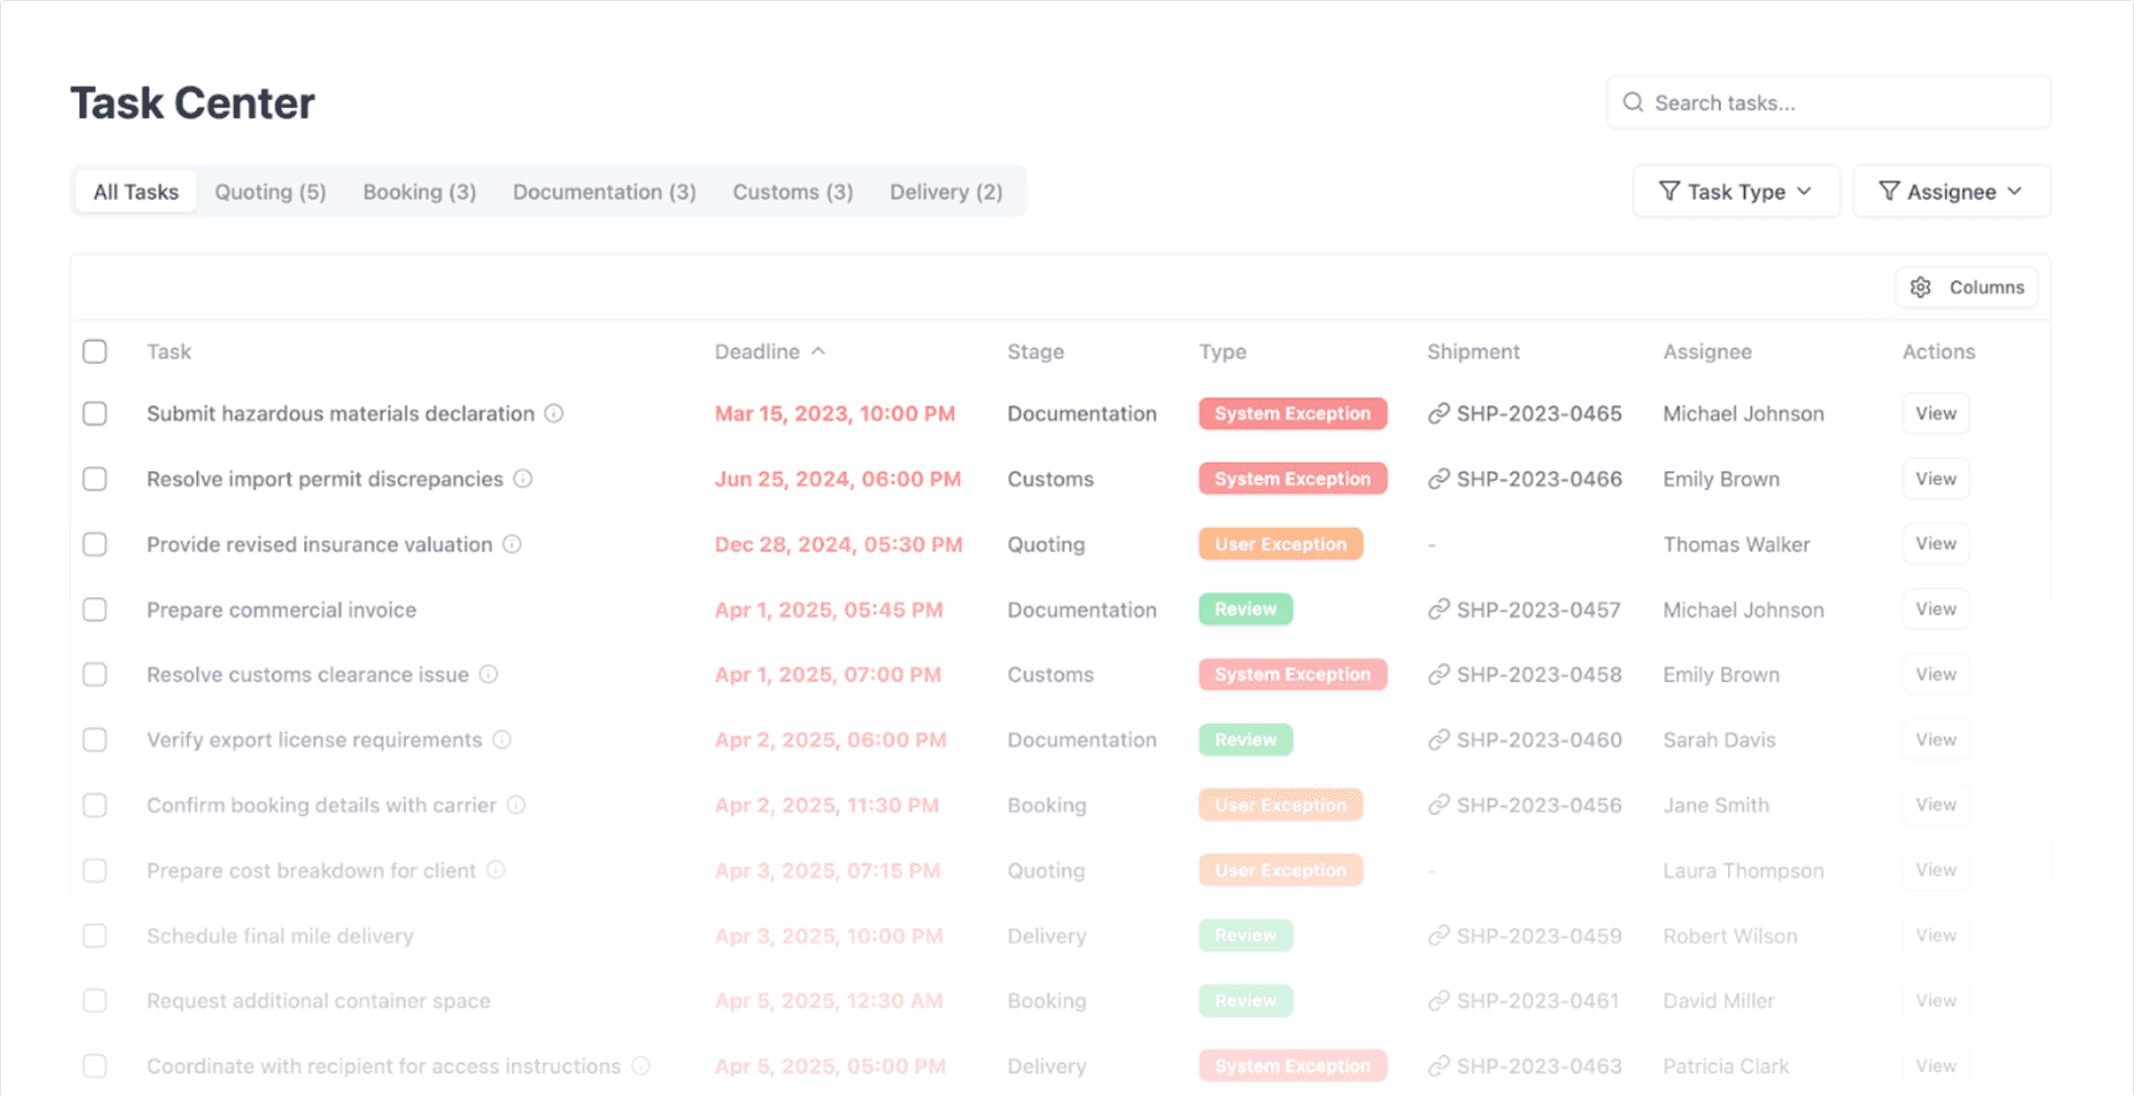Viewport: 2134px width, 1098px height.
Task: Select checkbox for Verify export license requirements
Action: 95,740
